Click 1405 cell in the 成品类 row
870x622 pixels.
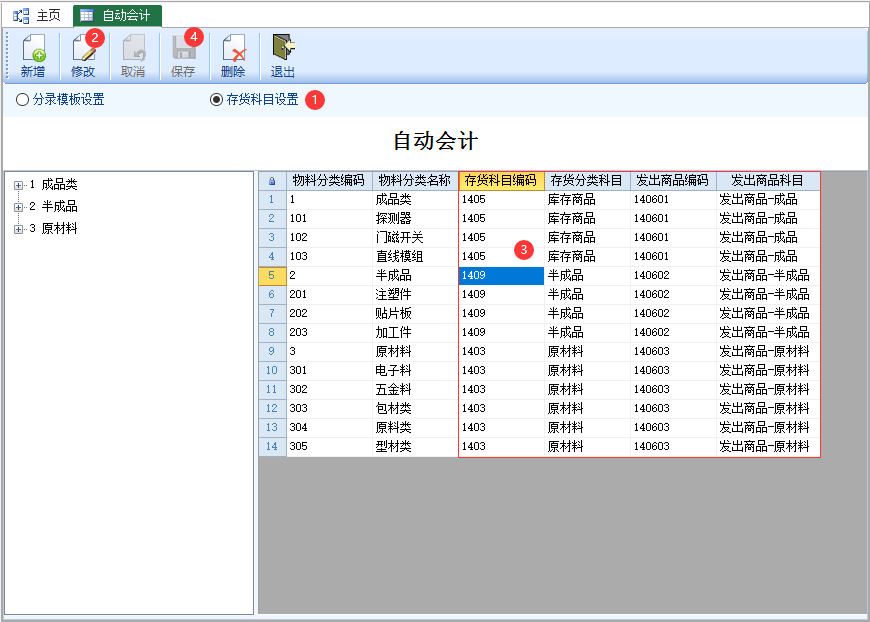point(501,200)
